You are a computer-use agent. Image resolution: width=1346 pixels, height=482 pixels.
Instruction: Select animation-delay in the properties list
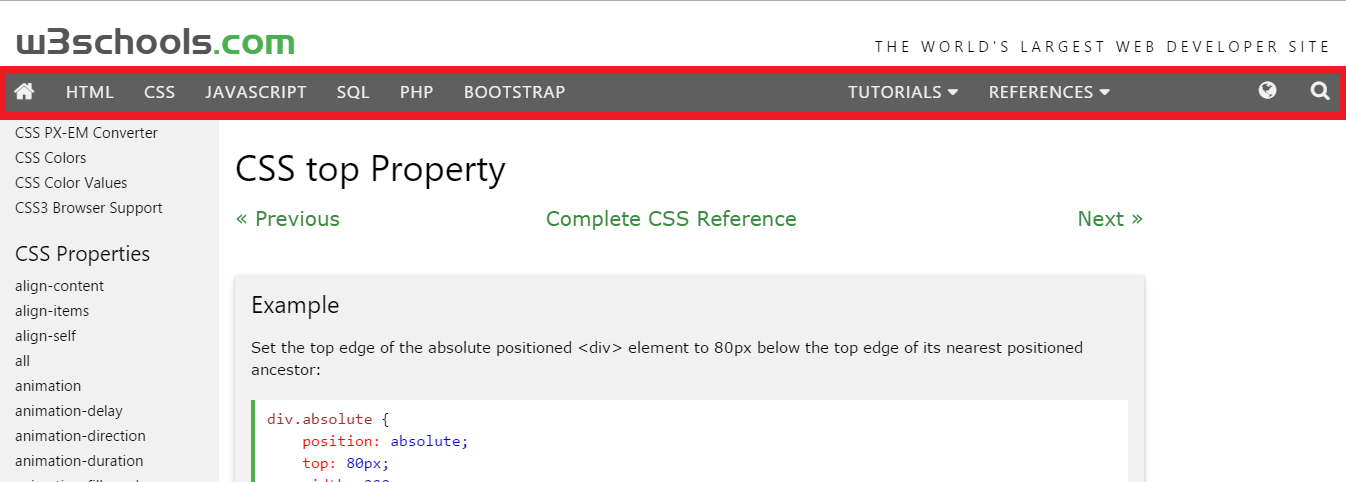point(69,411)
